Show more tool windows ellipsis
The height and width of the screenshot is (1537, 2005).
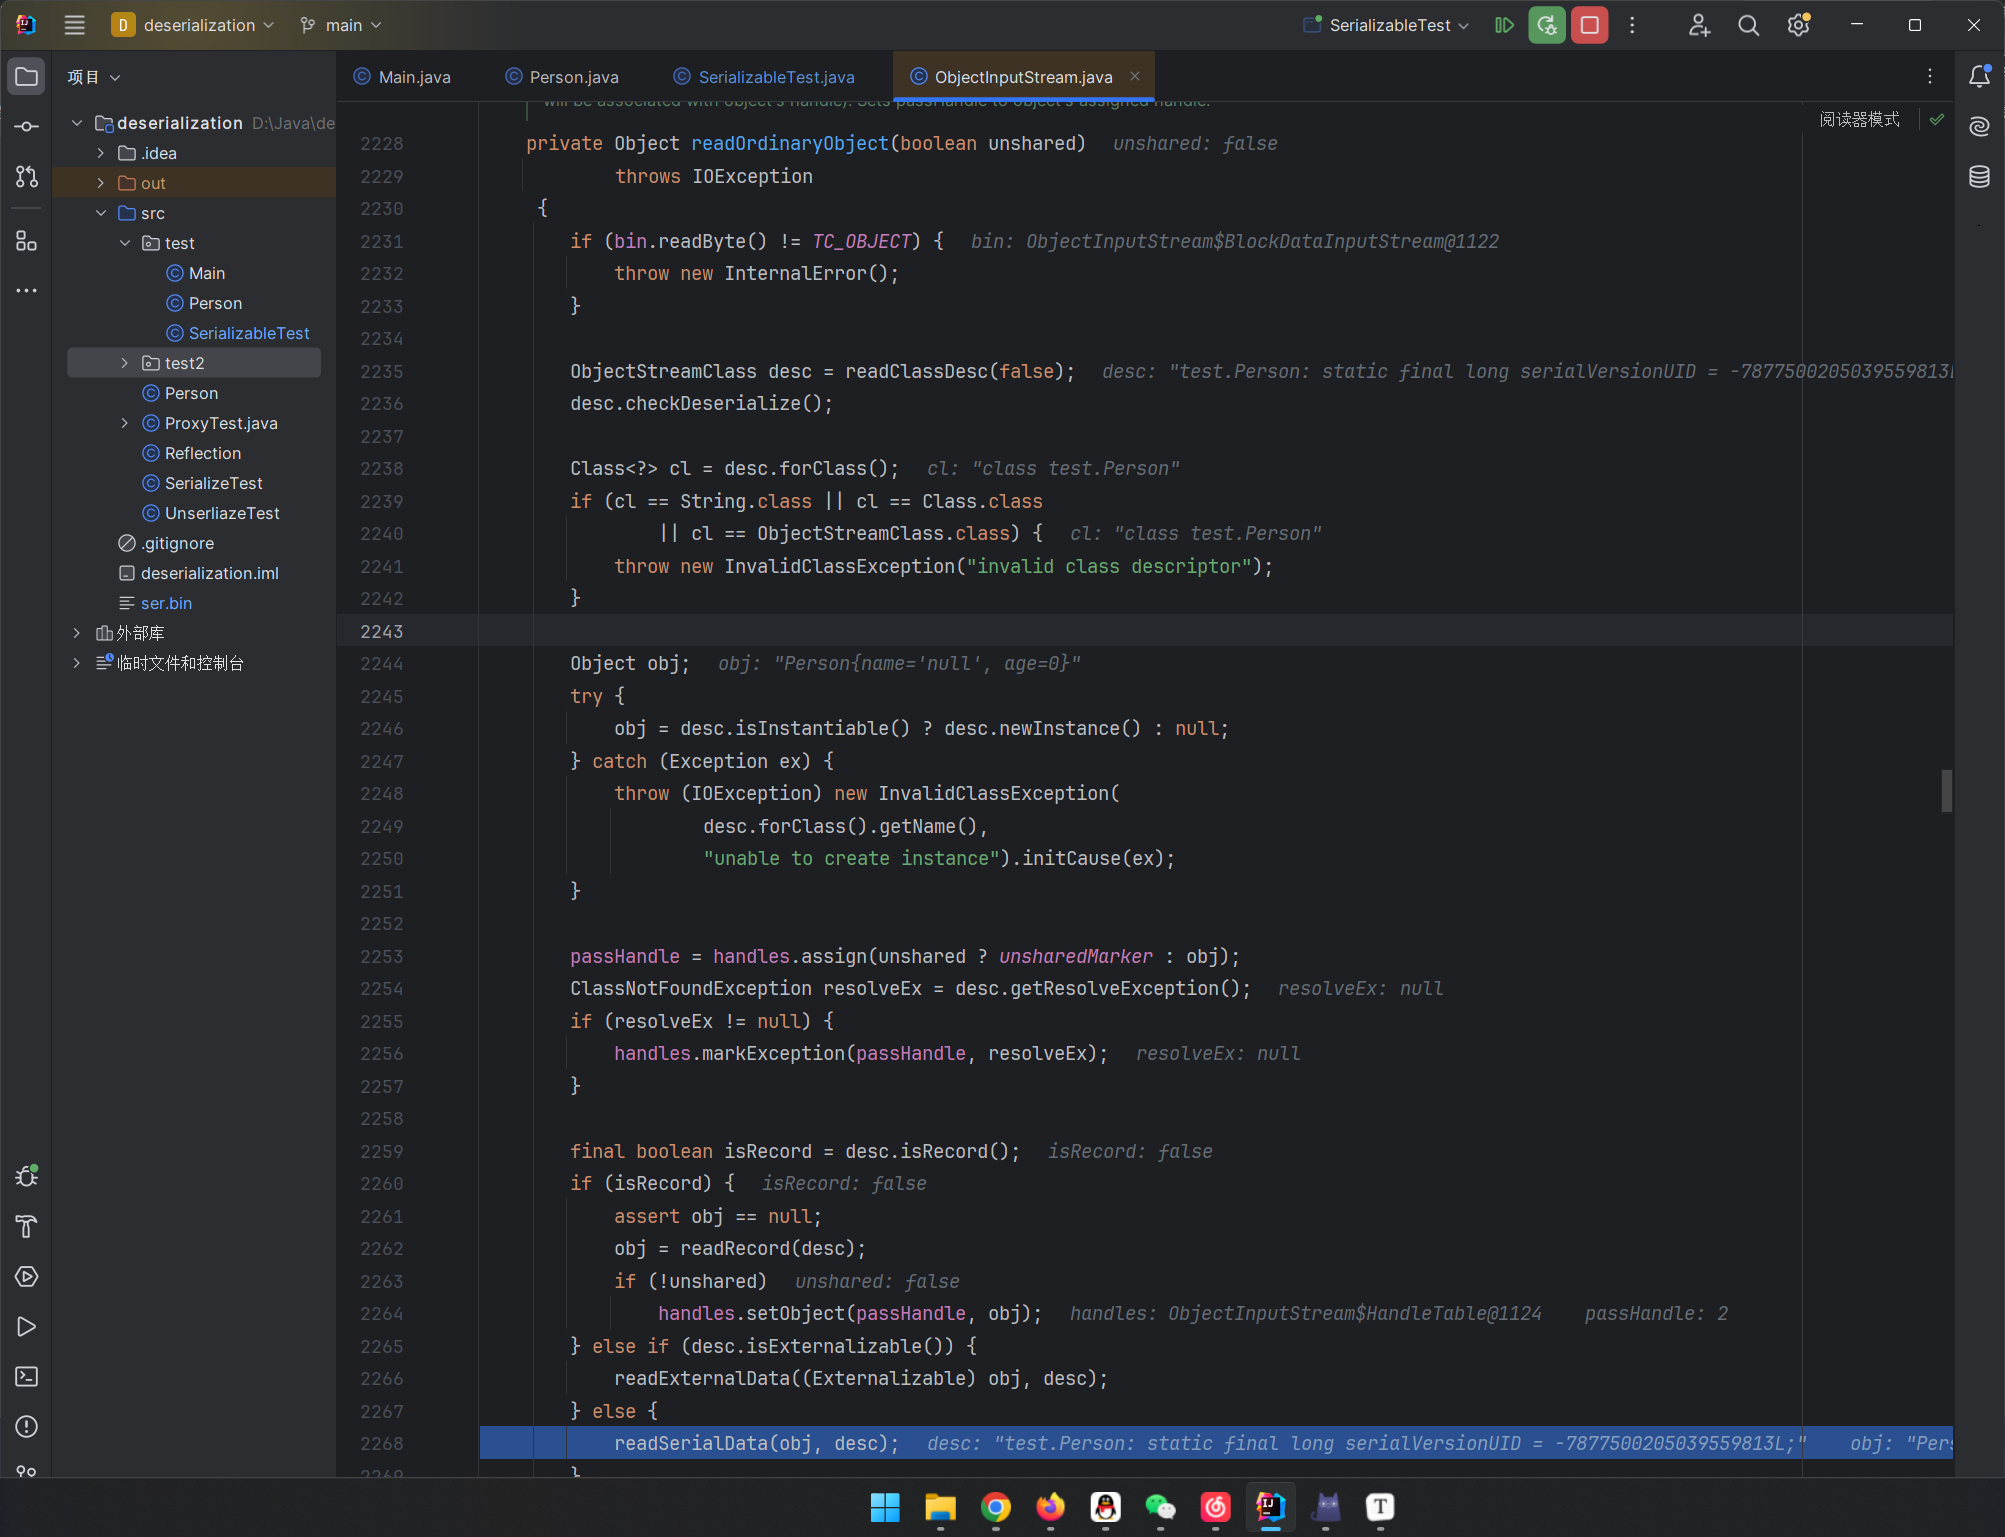tap(27, 291)
